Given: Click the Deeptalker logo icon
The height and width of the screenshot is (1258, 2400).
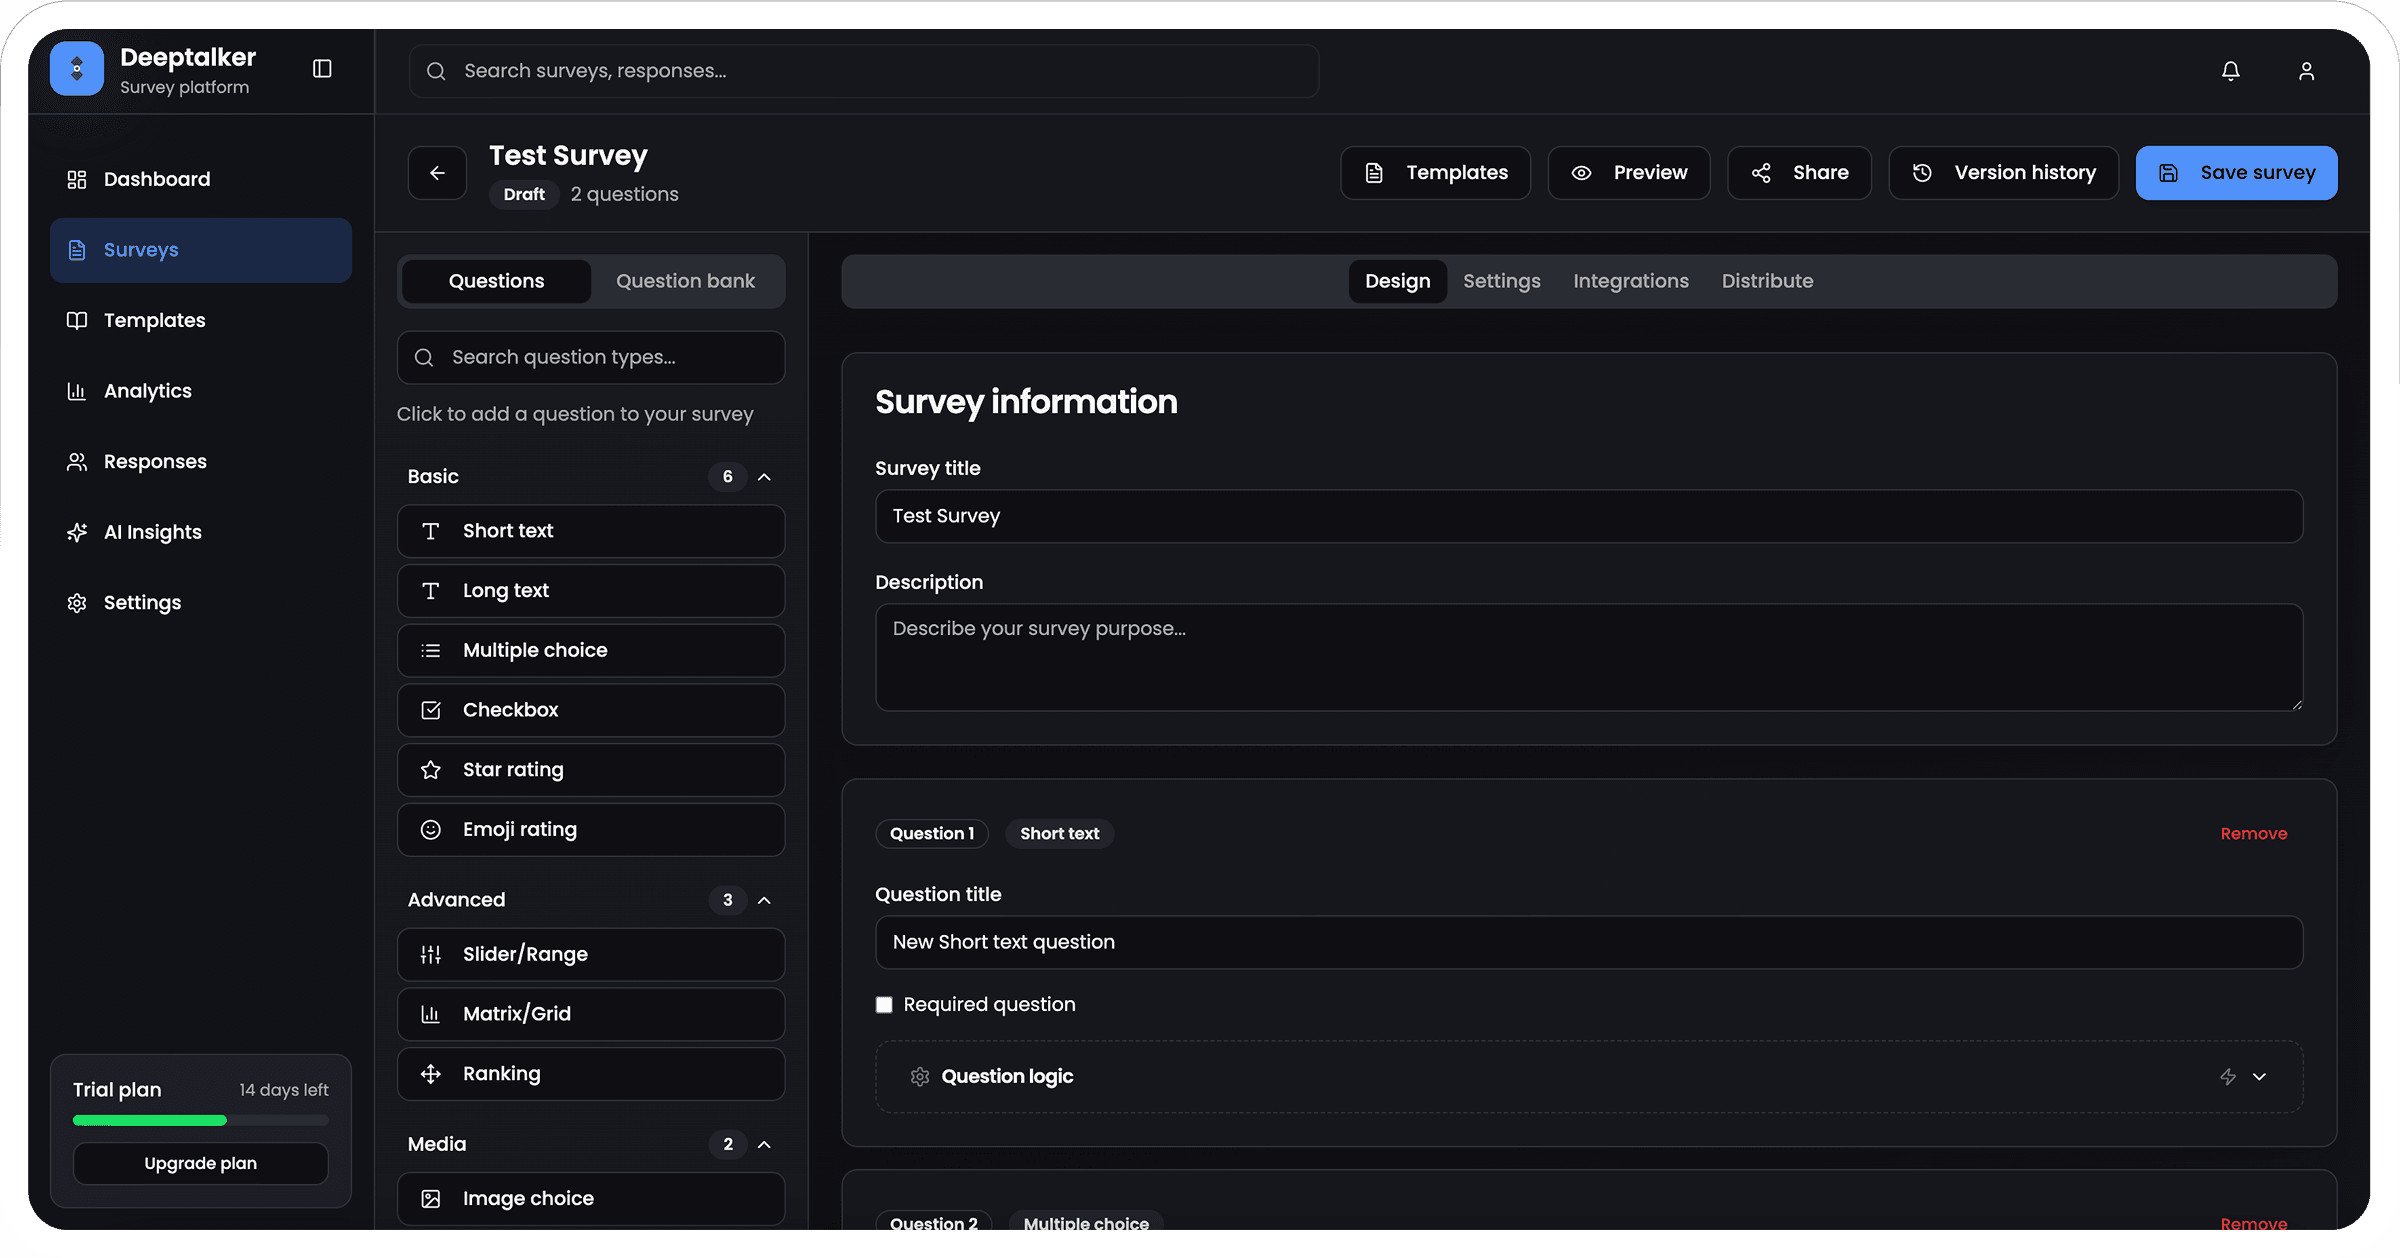Looking at the screenshot, I should [77, 69].
